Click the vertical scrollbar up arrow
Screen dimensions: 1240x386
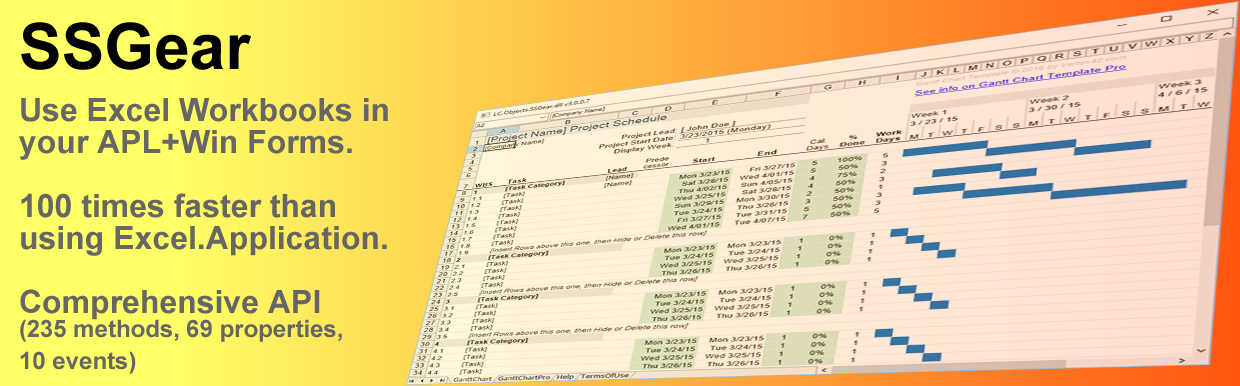1227,34
